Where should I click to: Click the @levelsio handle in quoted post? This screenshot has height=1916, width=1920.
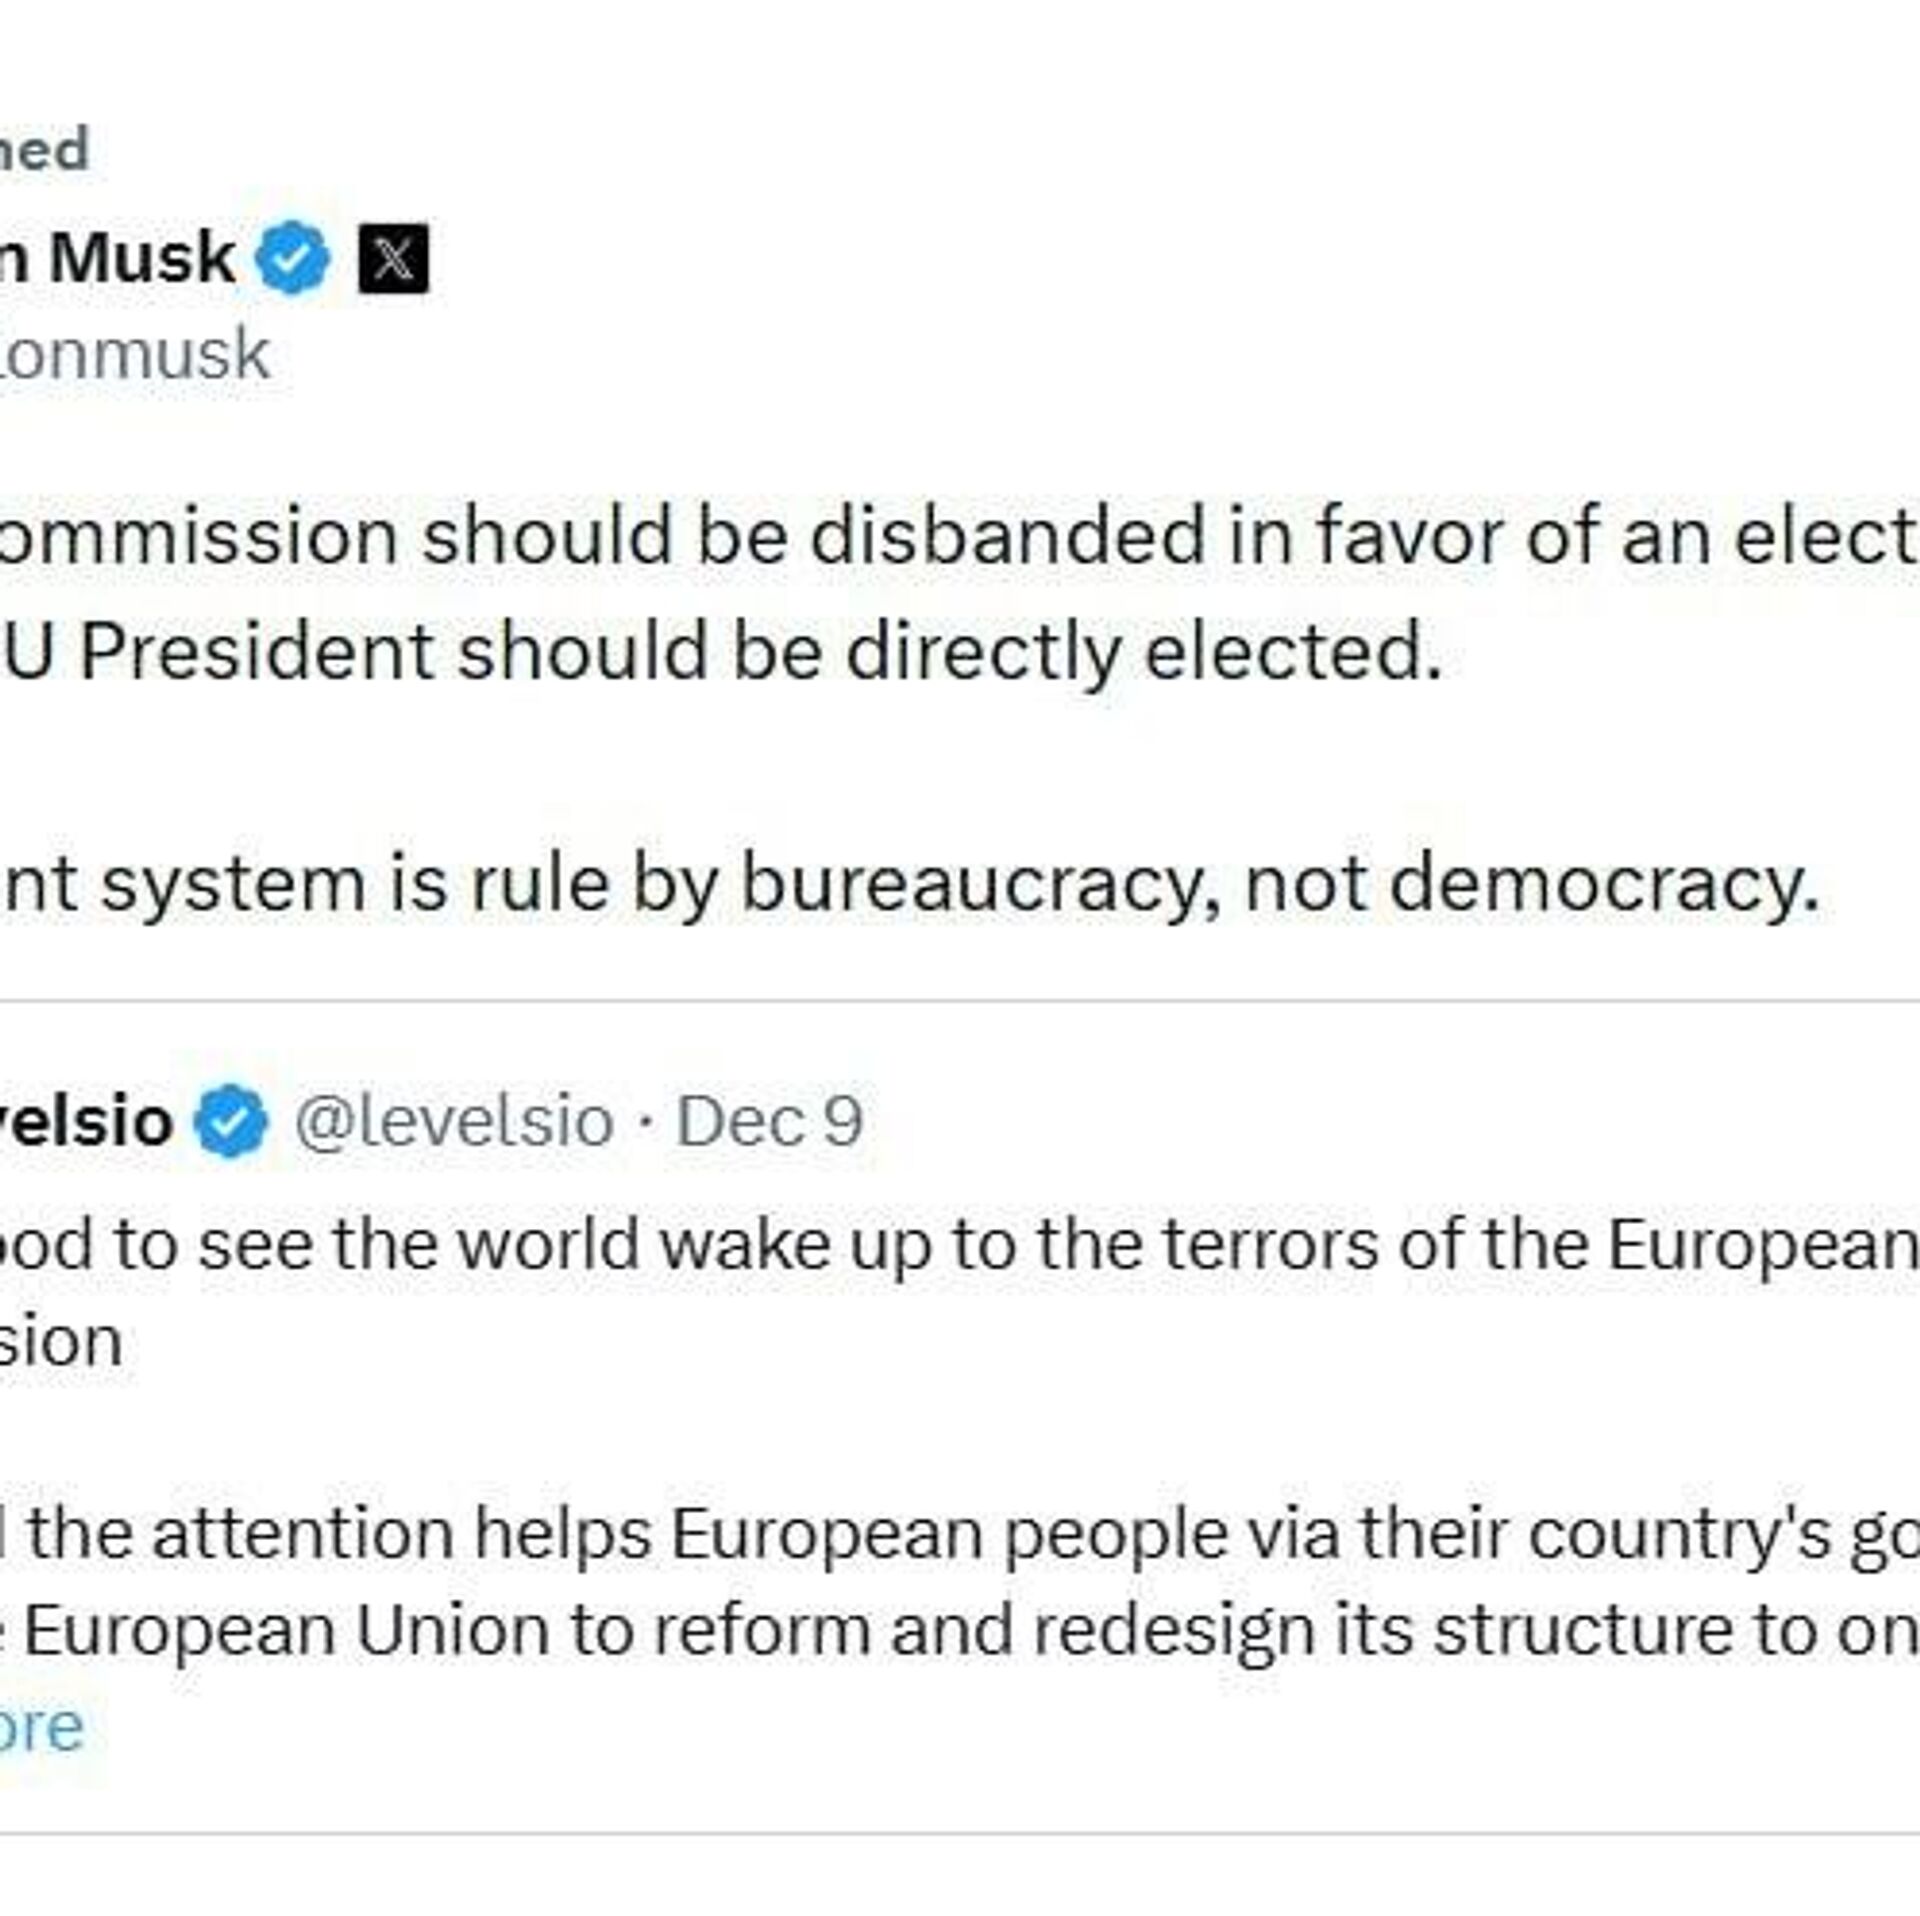click(453, 1121)
